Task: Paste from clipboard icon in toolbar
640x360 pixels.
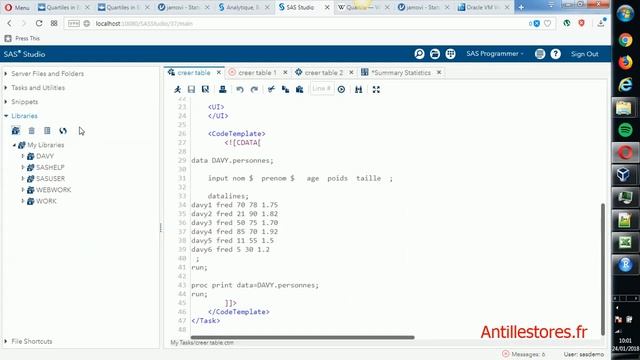Action: click(300, 89)
